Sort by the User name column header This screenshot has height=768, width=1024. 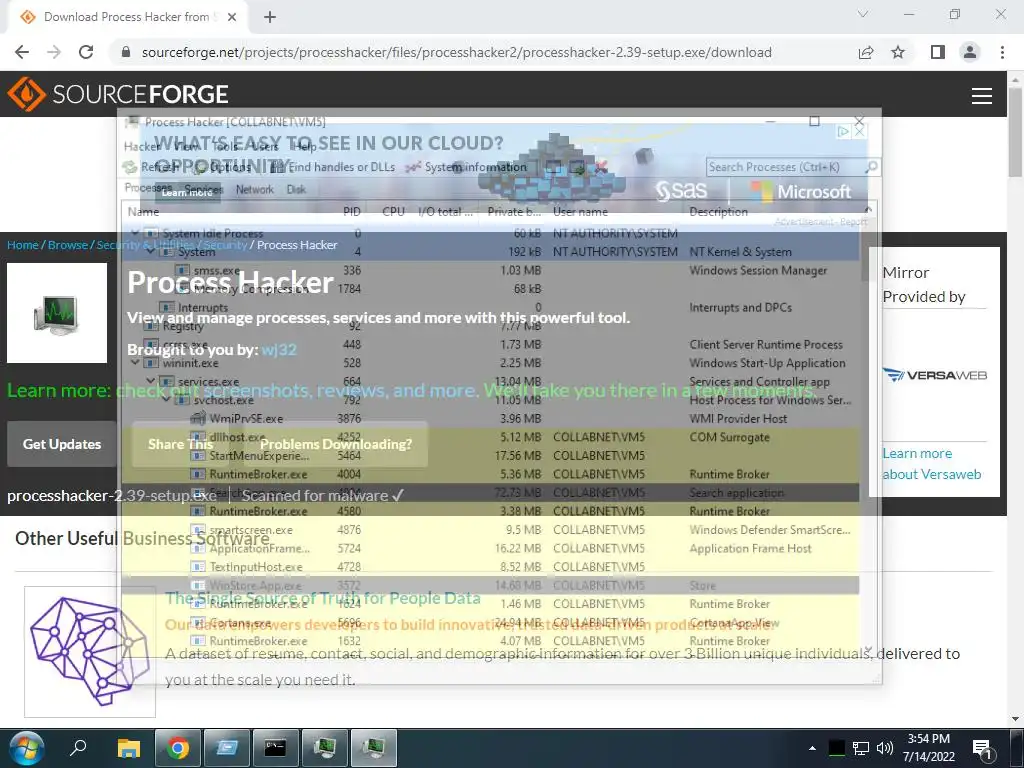click(581, 212)
